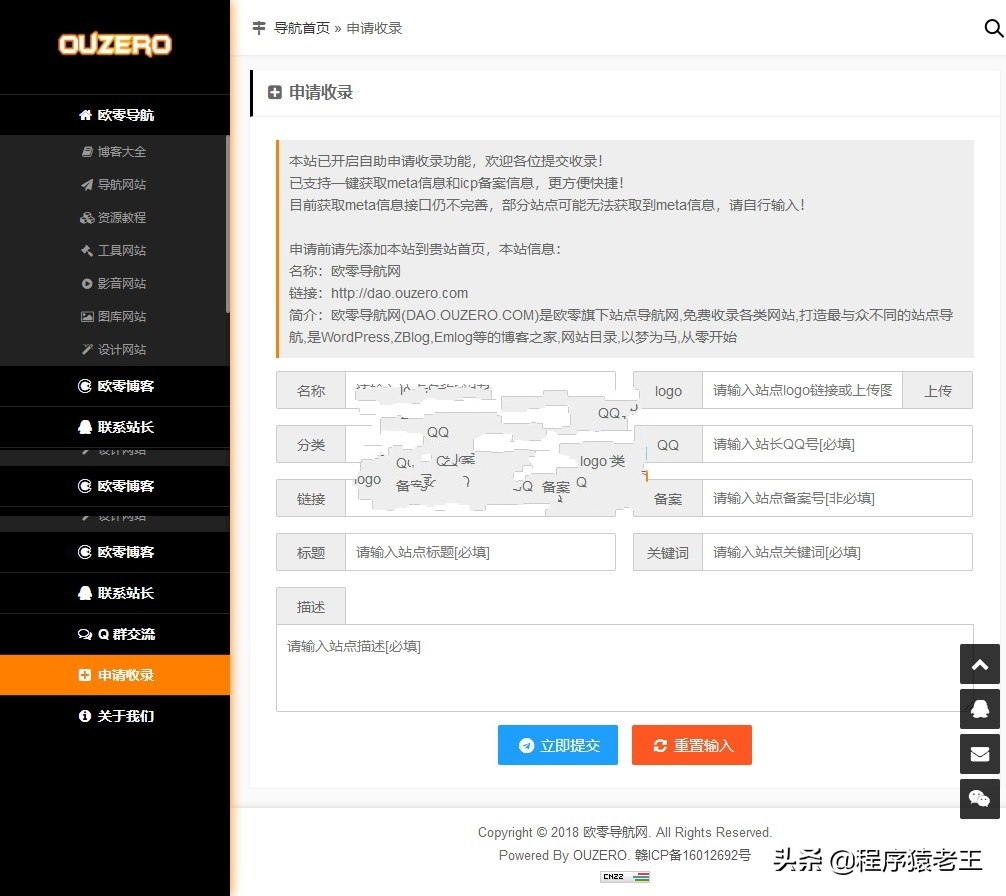Image resolution: width=1006 pixels, height=896 pixels.
Task: Open the search magnifier icon
Action: point(993,28)
